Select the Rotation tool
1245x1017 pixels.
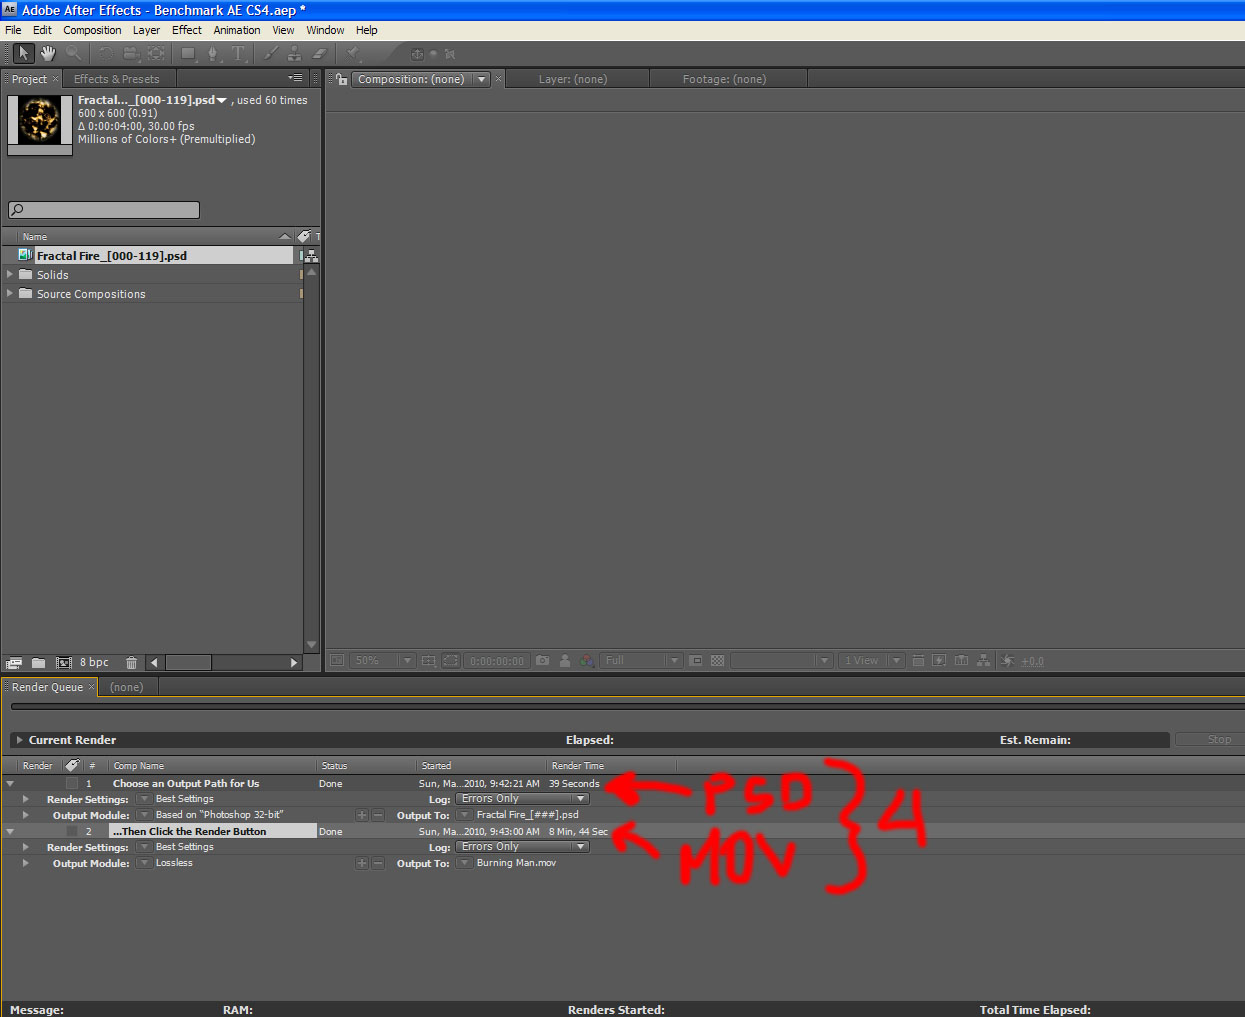(x=105, y=53)
